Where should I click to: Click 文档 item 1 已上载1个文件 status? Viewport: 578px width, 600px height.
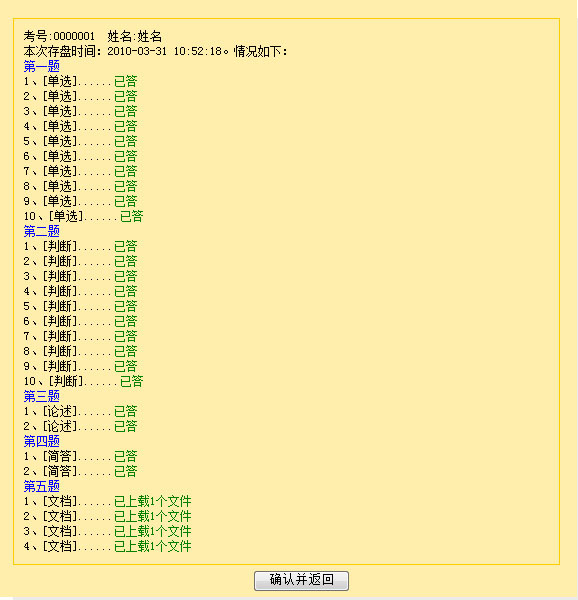click(x=153, y=501)
